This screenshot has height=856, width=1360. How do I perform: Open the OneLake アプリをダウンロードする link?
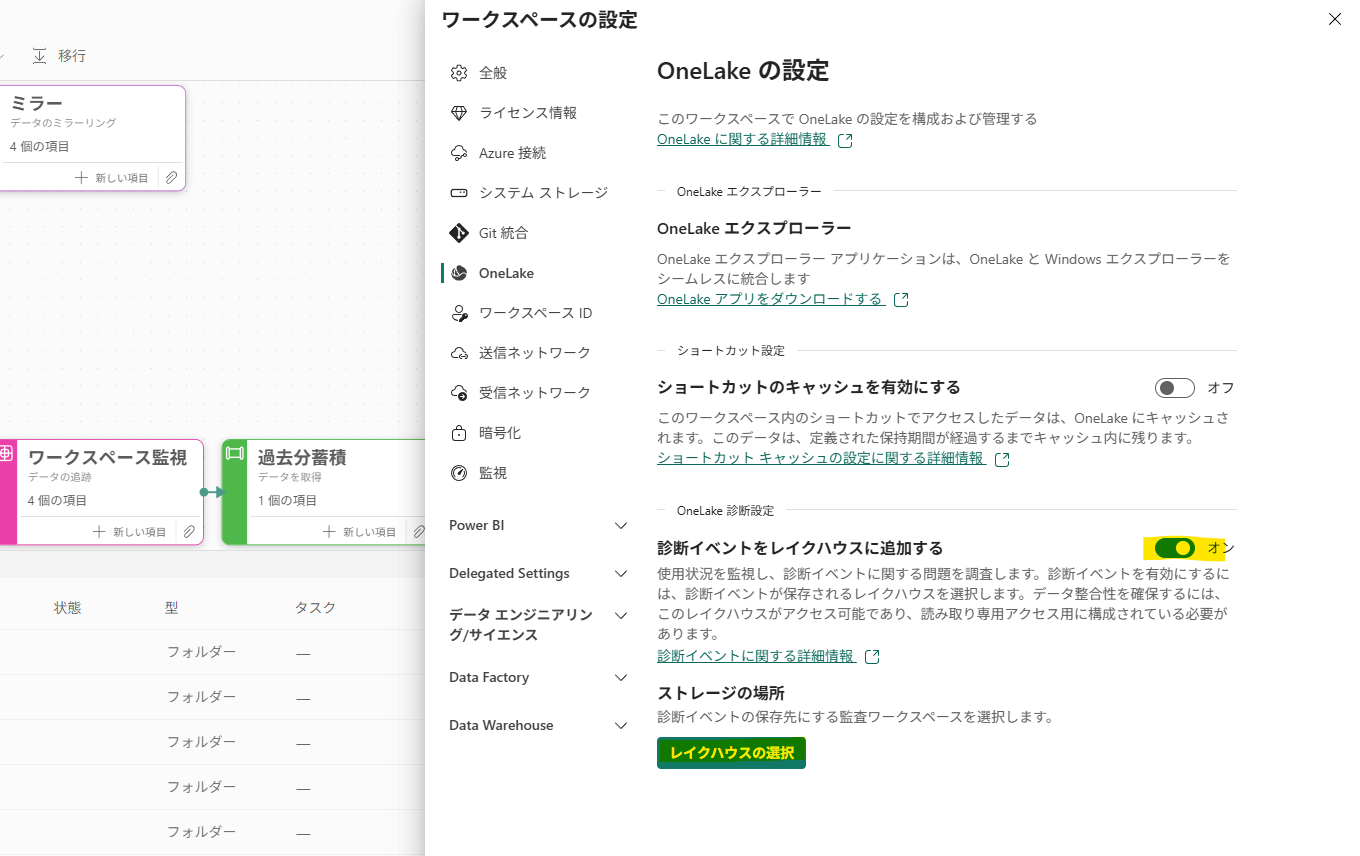[x=771, y=299]
